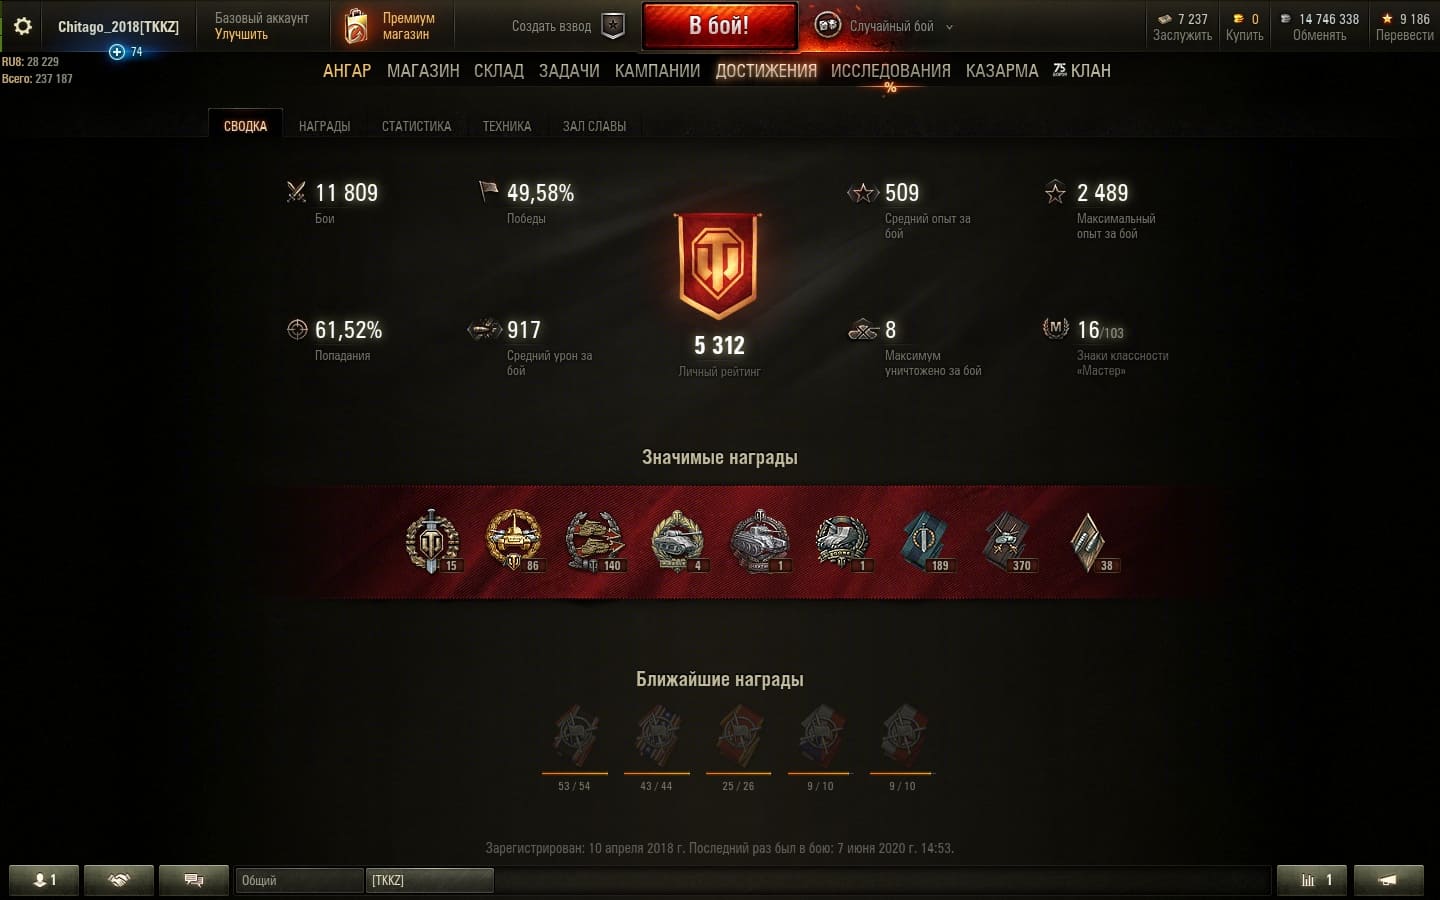The width and height of the screenshot is (1440, 900).
Task: Open the [TKKZ] clan chat channel
Action: click(429, 880)
